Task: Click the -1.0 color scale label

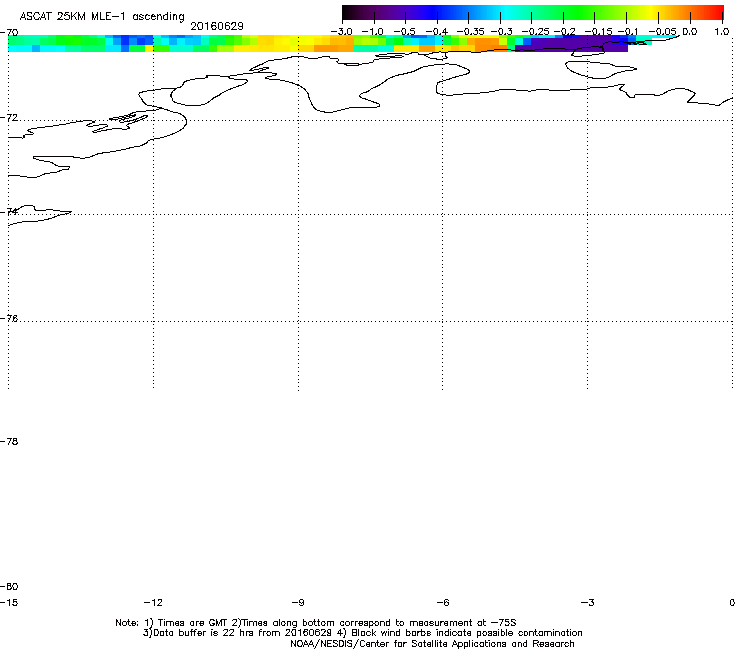Action: click(373, 32)
